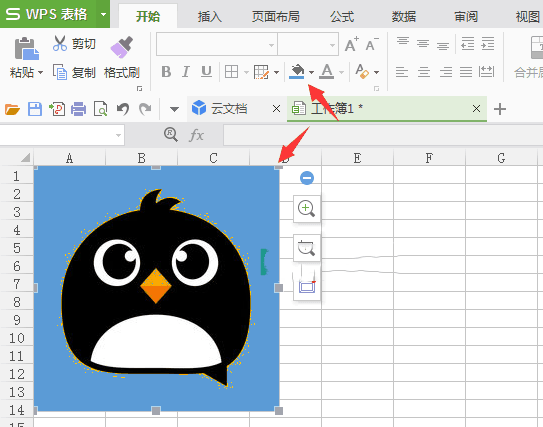Expand the quick access toolbar dropdown
543x427 pixels.
click(x=174, y=110)
